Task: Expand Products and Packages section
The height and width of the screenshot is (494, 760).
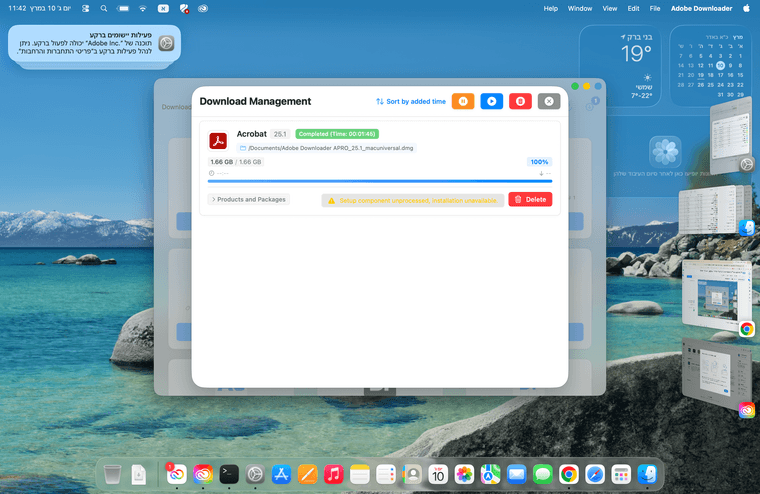Action: point(249,199)
